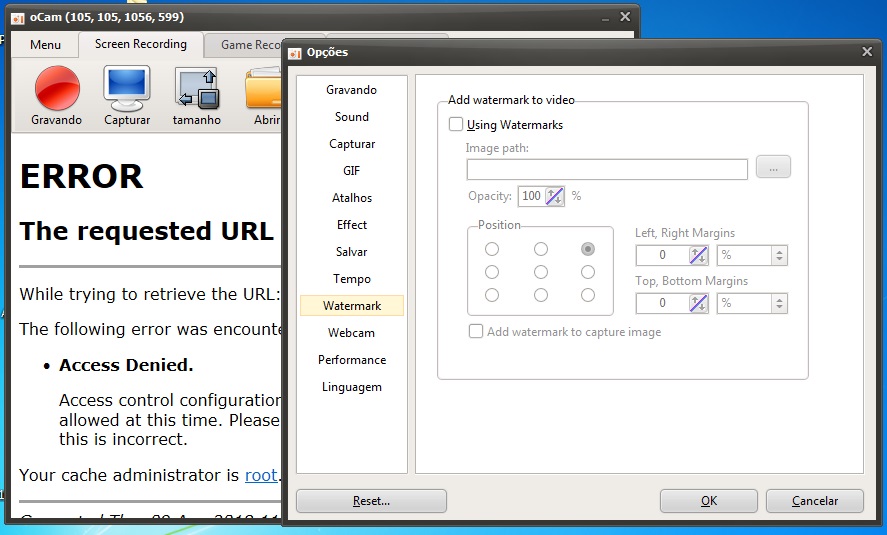Enable the Using Watermarks checkbox
This screenshot has height=535, width=887.
(x=456, y=124)
